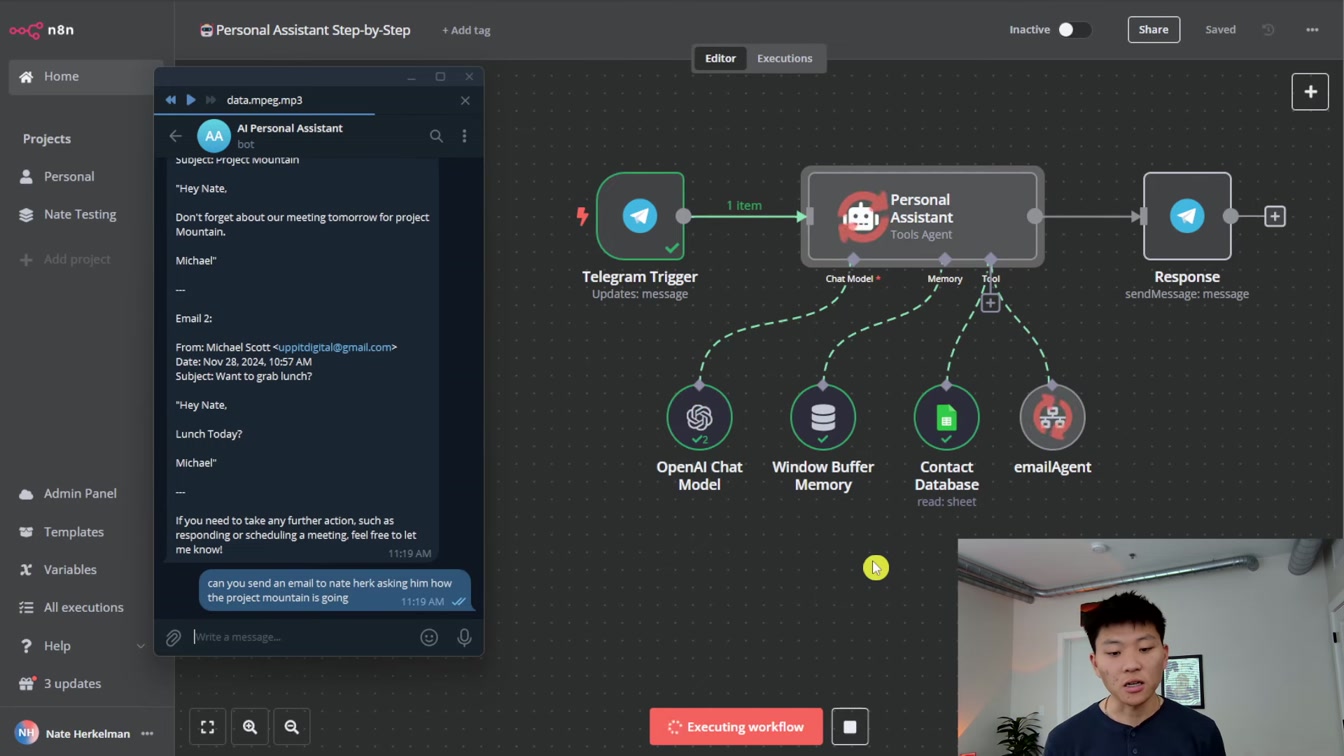Open the Personal project
The height and width of the screenshot is (756, 1344).
click(69, 176)
